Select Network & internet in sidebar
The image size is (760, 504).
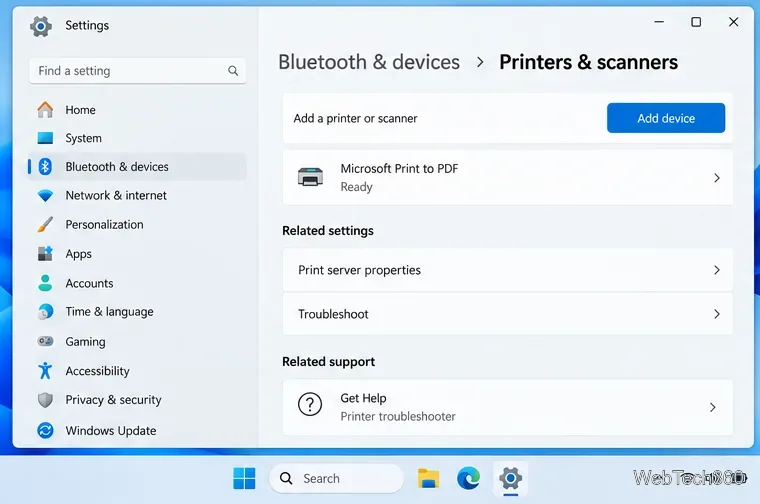[116, 195]
